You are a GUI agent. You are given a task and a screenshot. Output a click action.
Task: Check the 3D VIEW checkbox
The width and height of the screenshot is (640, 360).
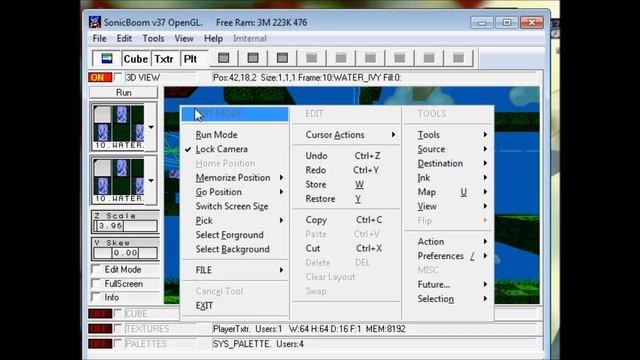118,77
